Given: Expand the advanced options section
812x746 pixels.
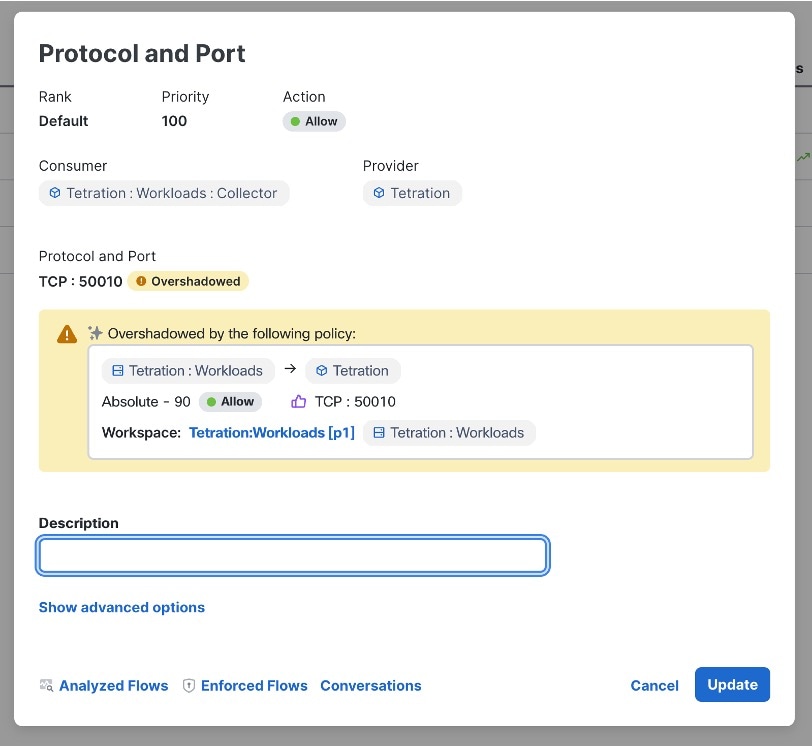Looking at the screenshot, I should pos(121,607).
